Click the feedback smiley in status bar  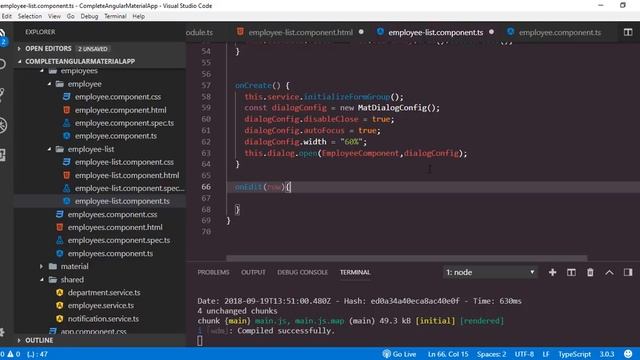(x=628, y=354)
